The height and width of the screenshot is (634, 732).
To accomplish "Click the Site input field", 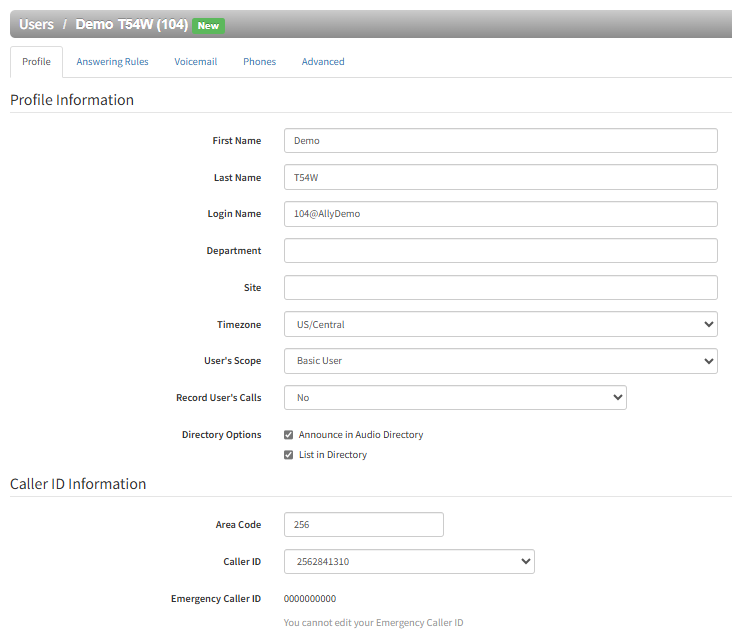I will coord(500,288).
